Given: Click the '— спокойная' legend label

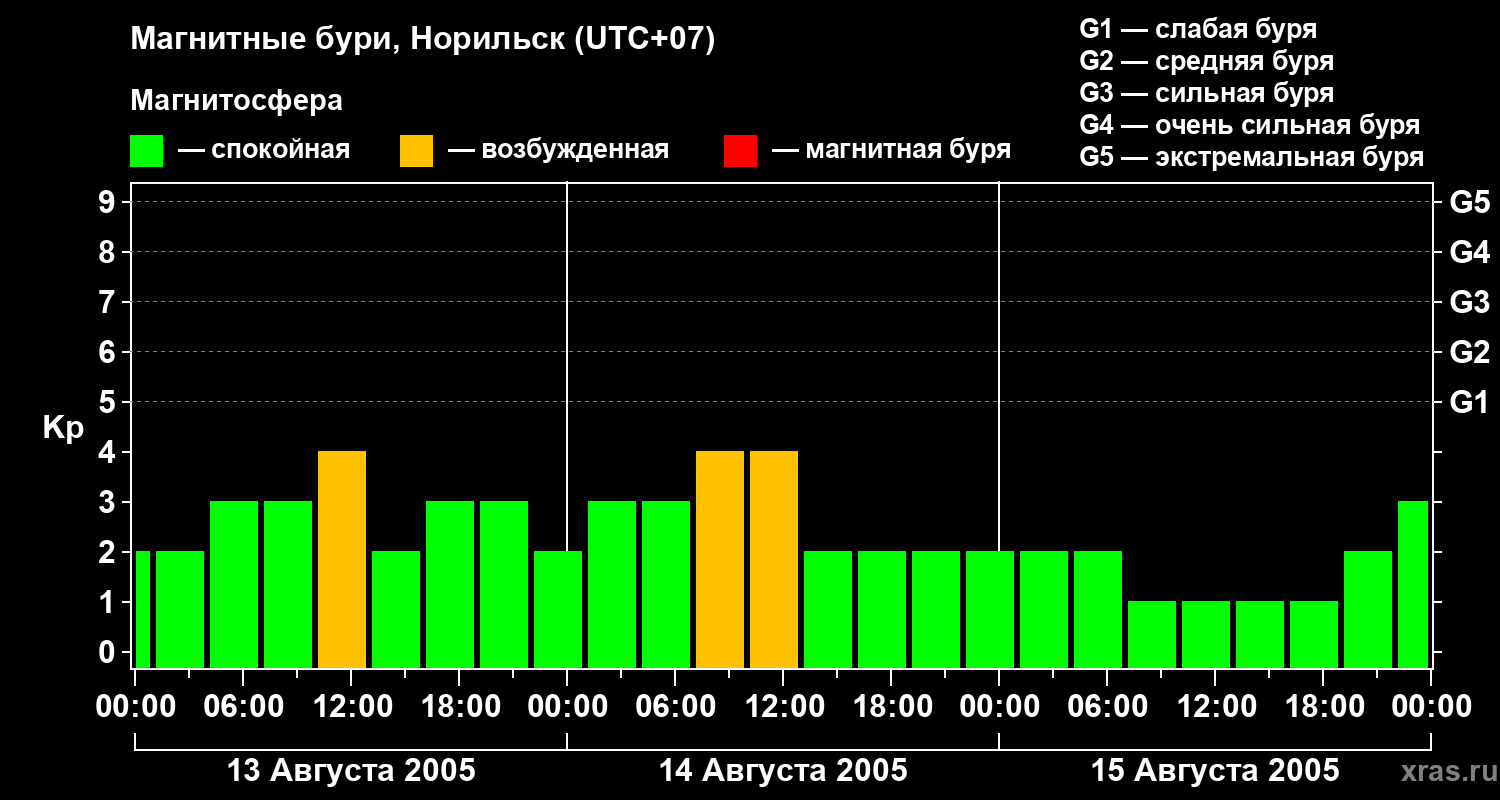Looking at the screenshot, I should click(x=264, y=150).
